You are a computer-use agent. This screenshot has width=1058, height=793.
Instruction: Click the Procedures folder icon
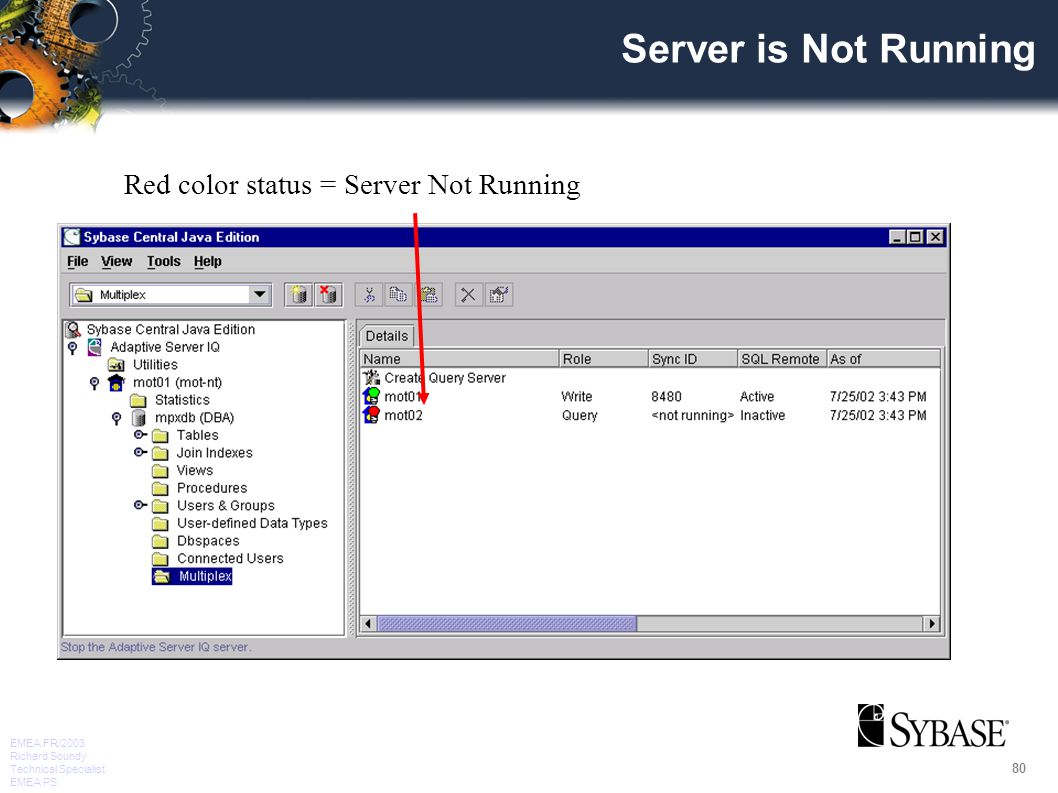160,488
